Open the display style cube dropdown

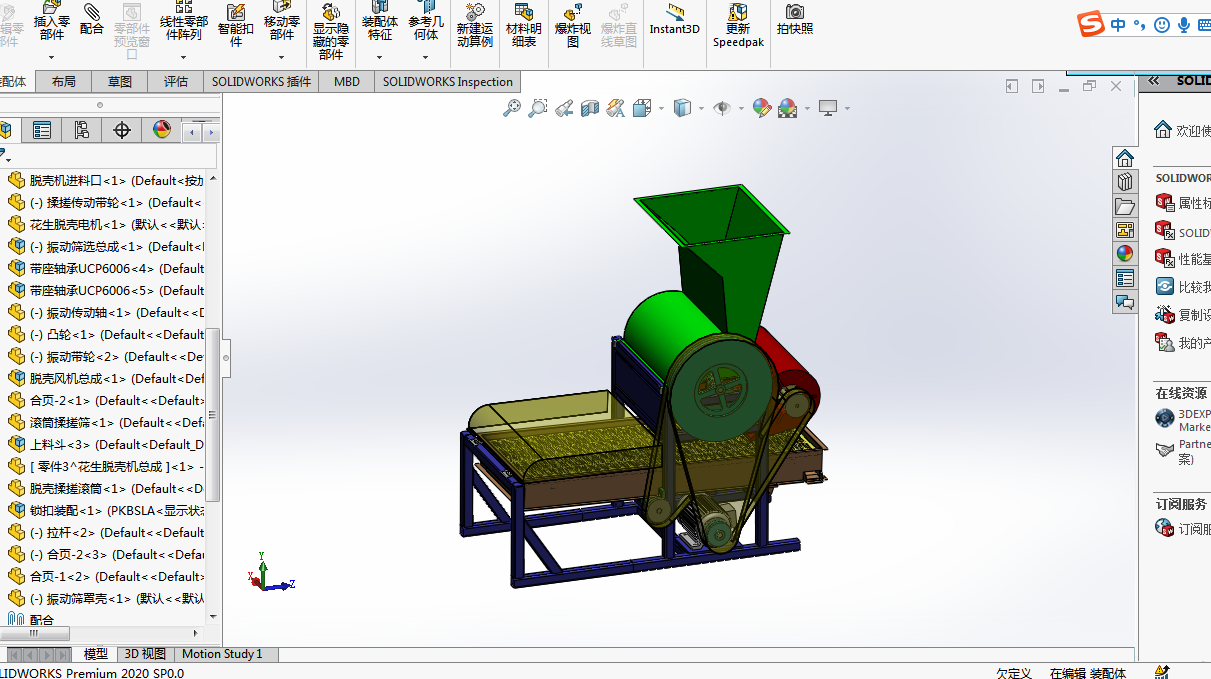pyautogui.click(x=701, y=109)
